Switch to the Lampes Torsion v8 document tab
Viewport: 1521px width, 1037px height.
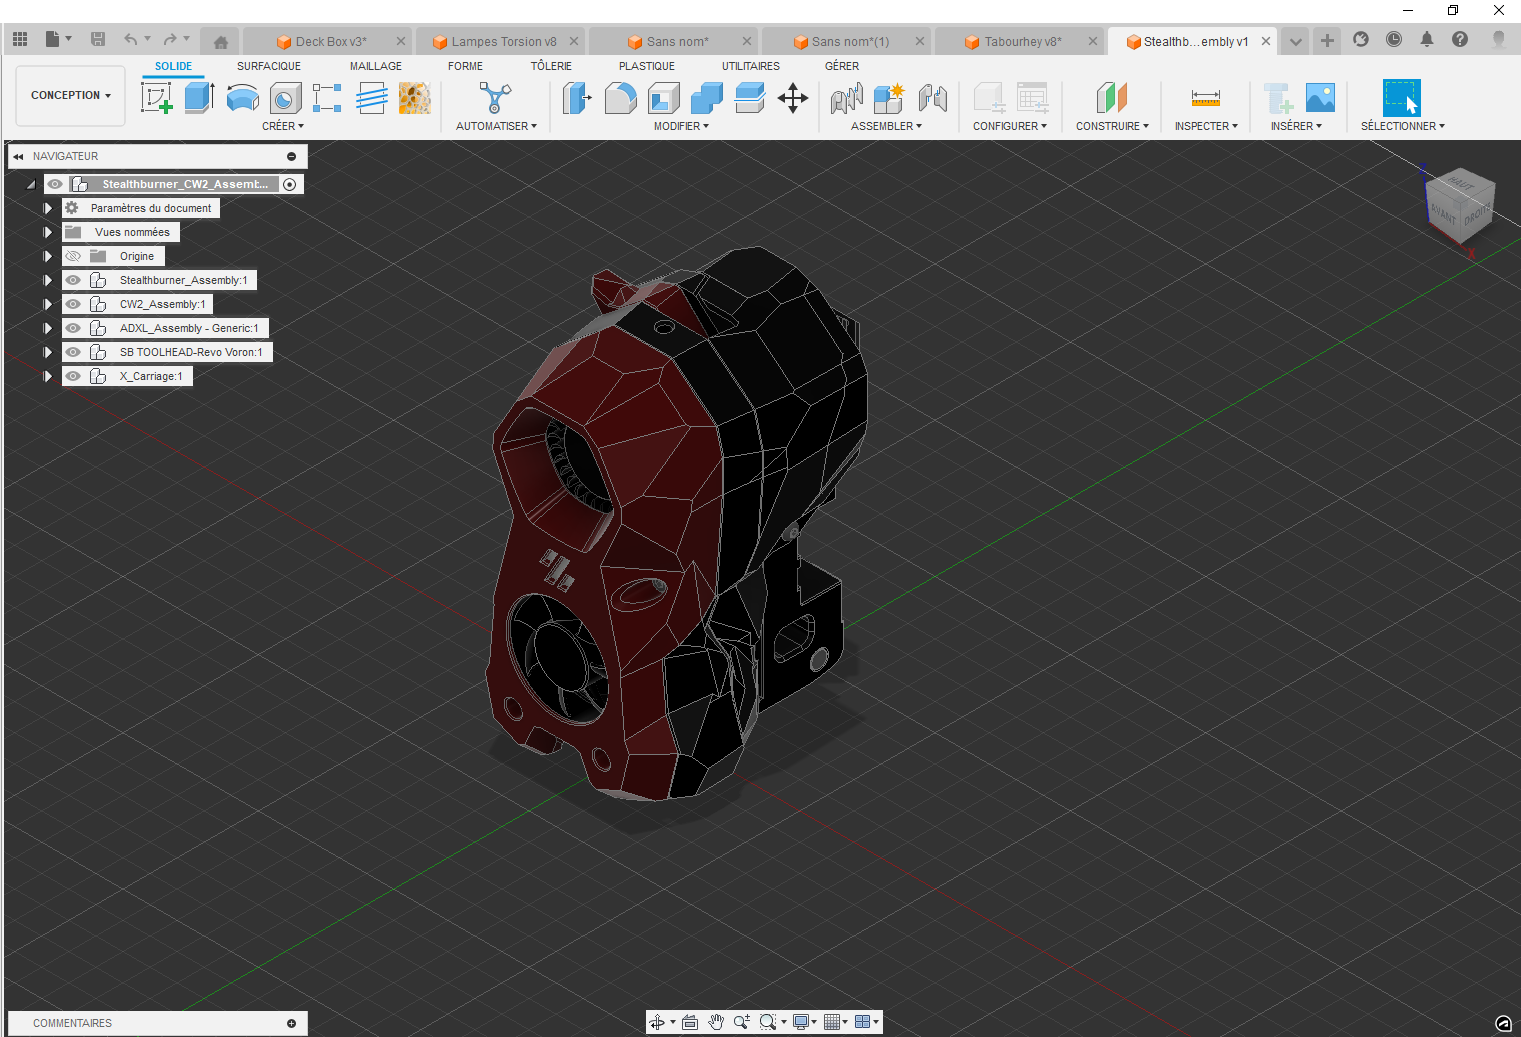coord(502,42)
